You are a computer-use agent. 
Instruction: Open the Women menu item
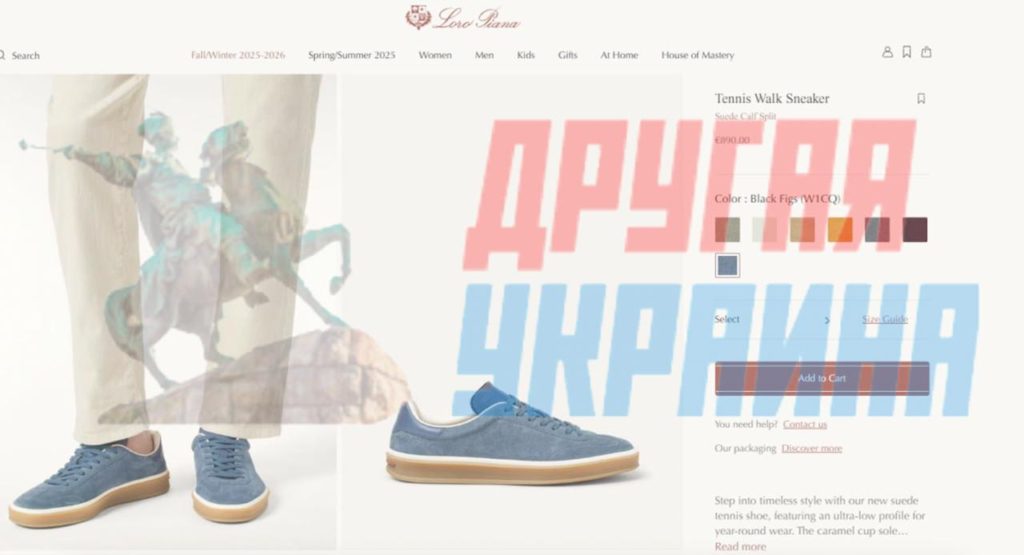pyautogui.click(x=435, y=56)
